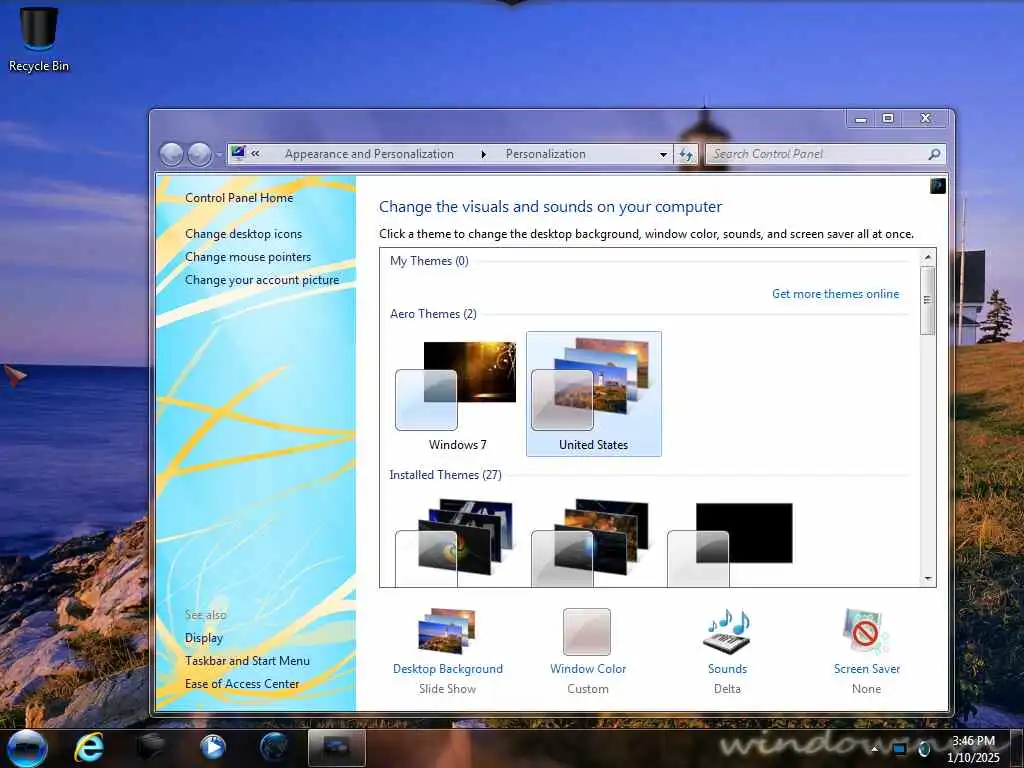Click the Installed Themes (27) heading
Image resolution: width=1024 pixels, height=768 pixels.
445,475
